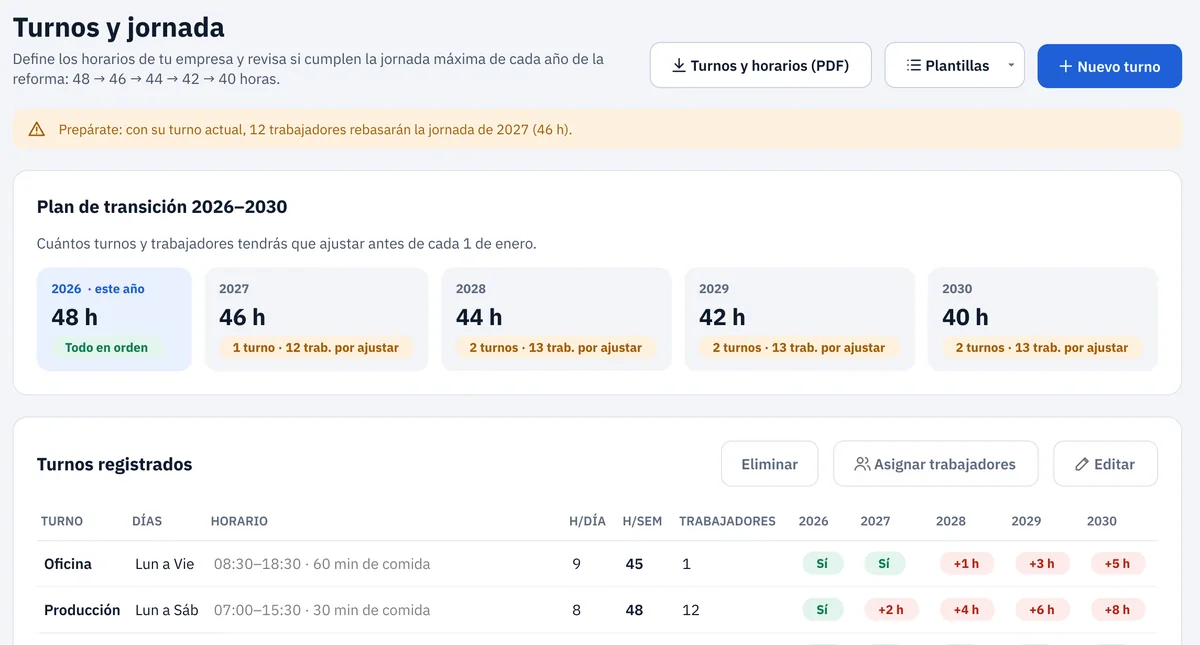1200x645 pixels.
Task: Click the Todo en orden badge
Action: pyautogui.click(x=106, y=348)
